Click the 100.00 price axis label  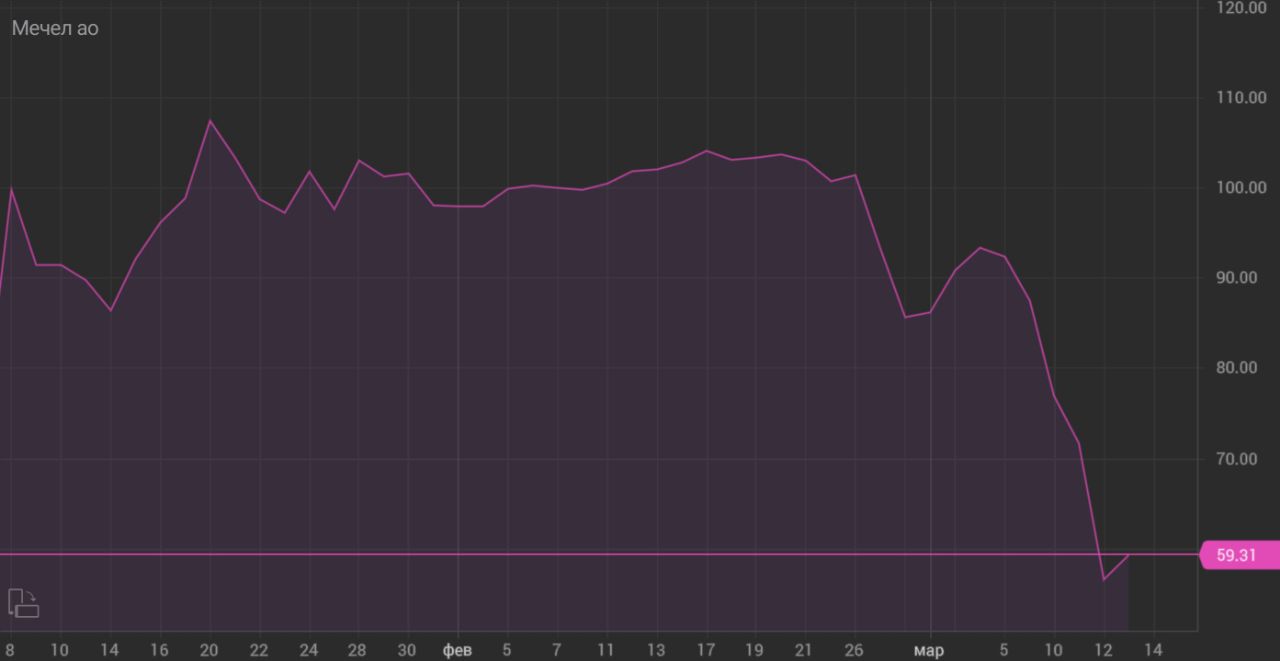1242,188
